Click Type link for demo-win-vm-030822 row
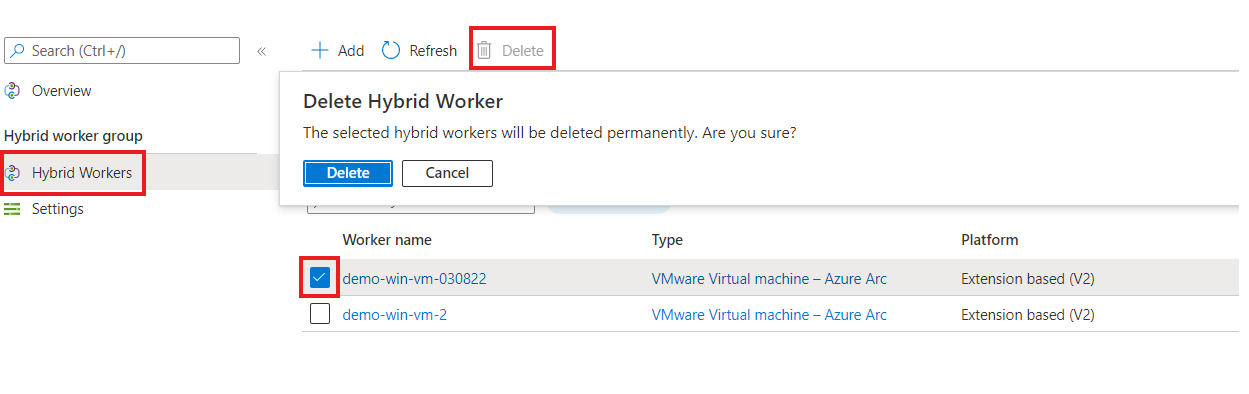Image resolution: width=1249 pixels, height=394 pixels. pyautogui.click(x=769, y=279)
